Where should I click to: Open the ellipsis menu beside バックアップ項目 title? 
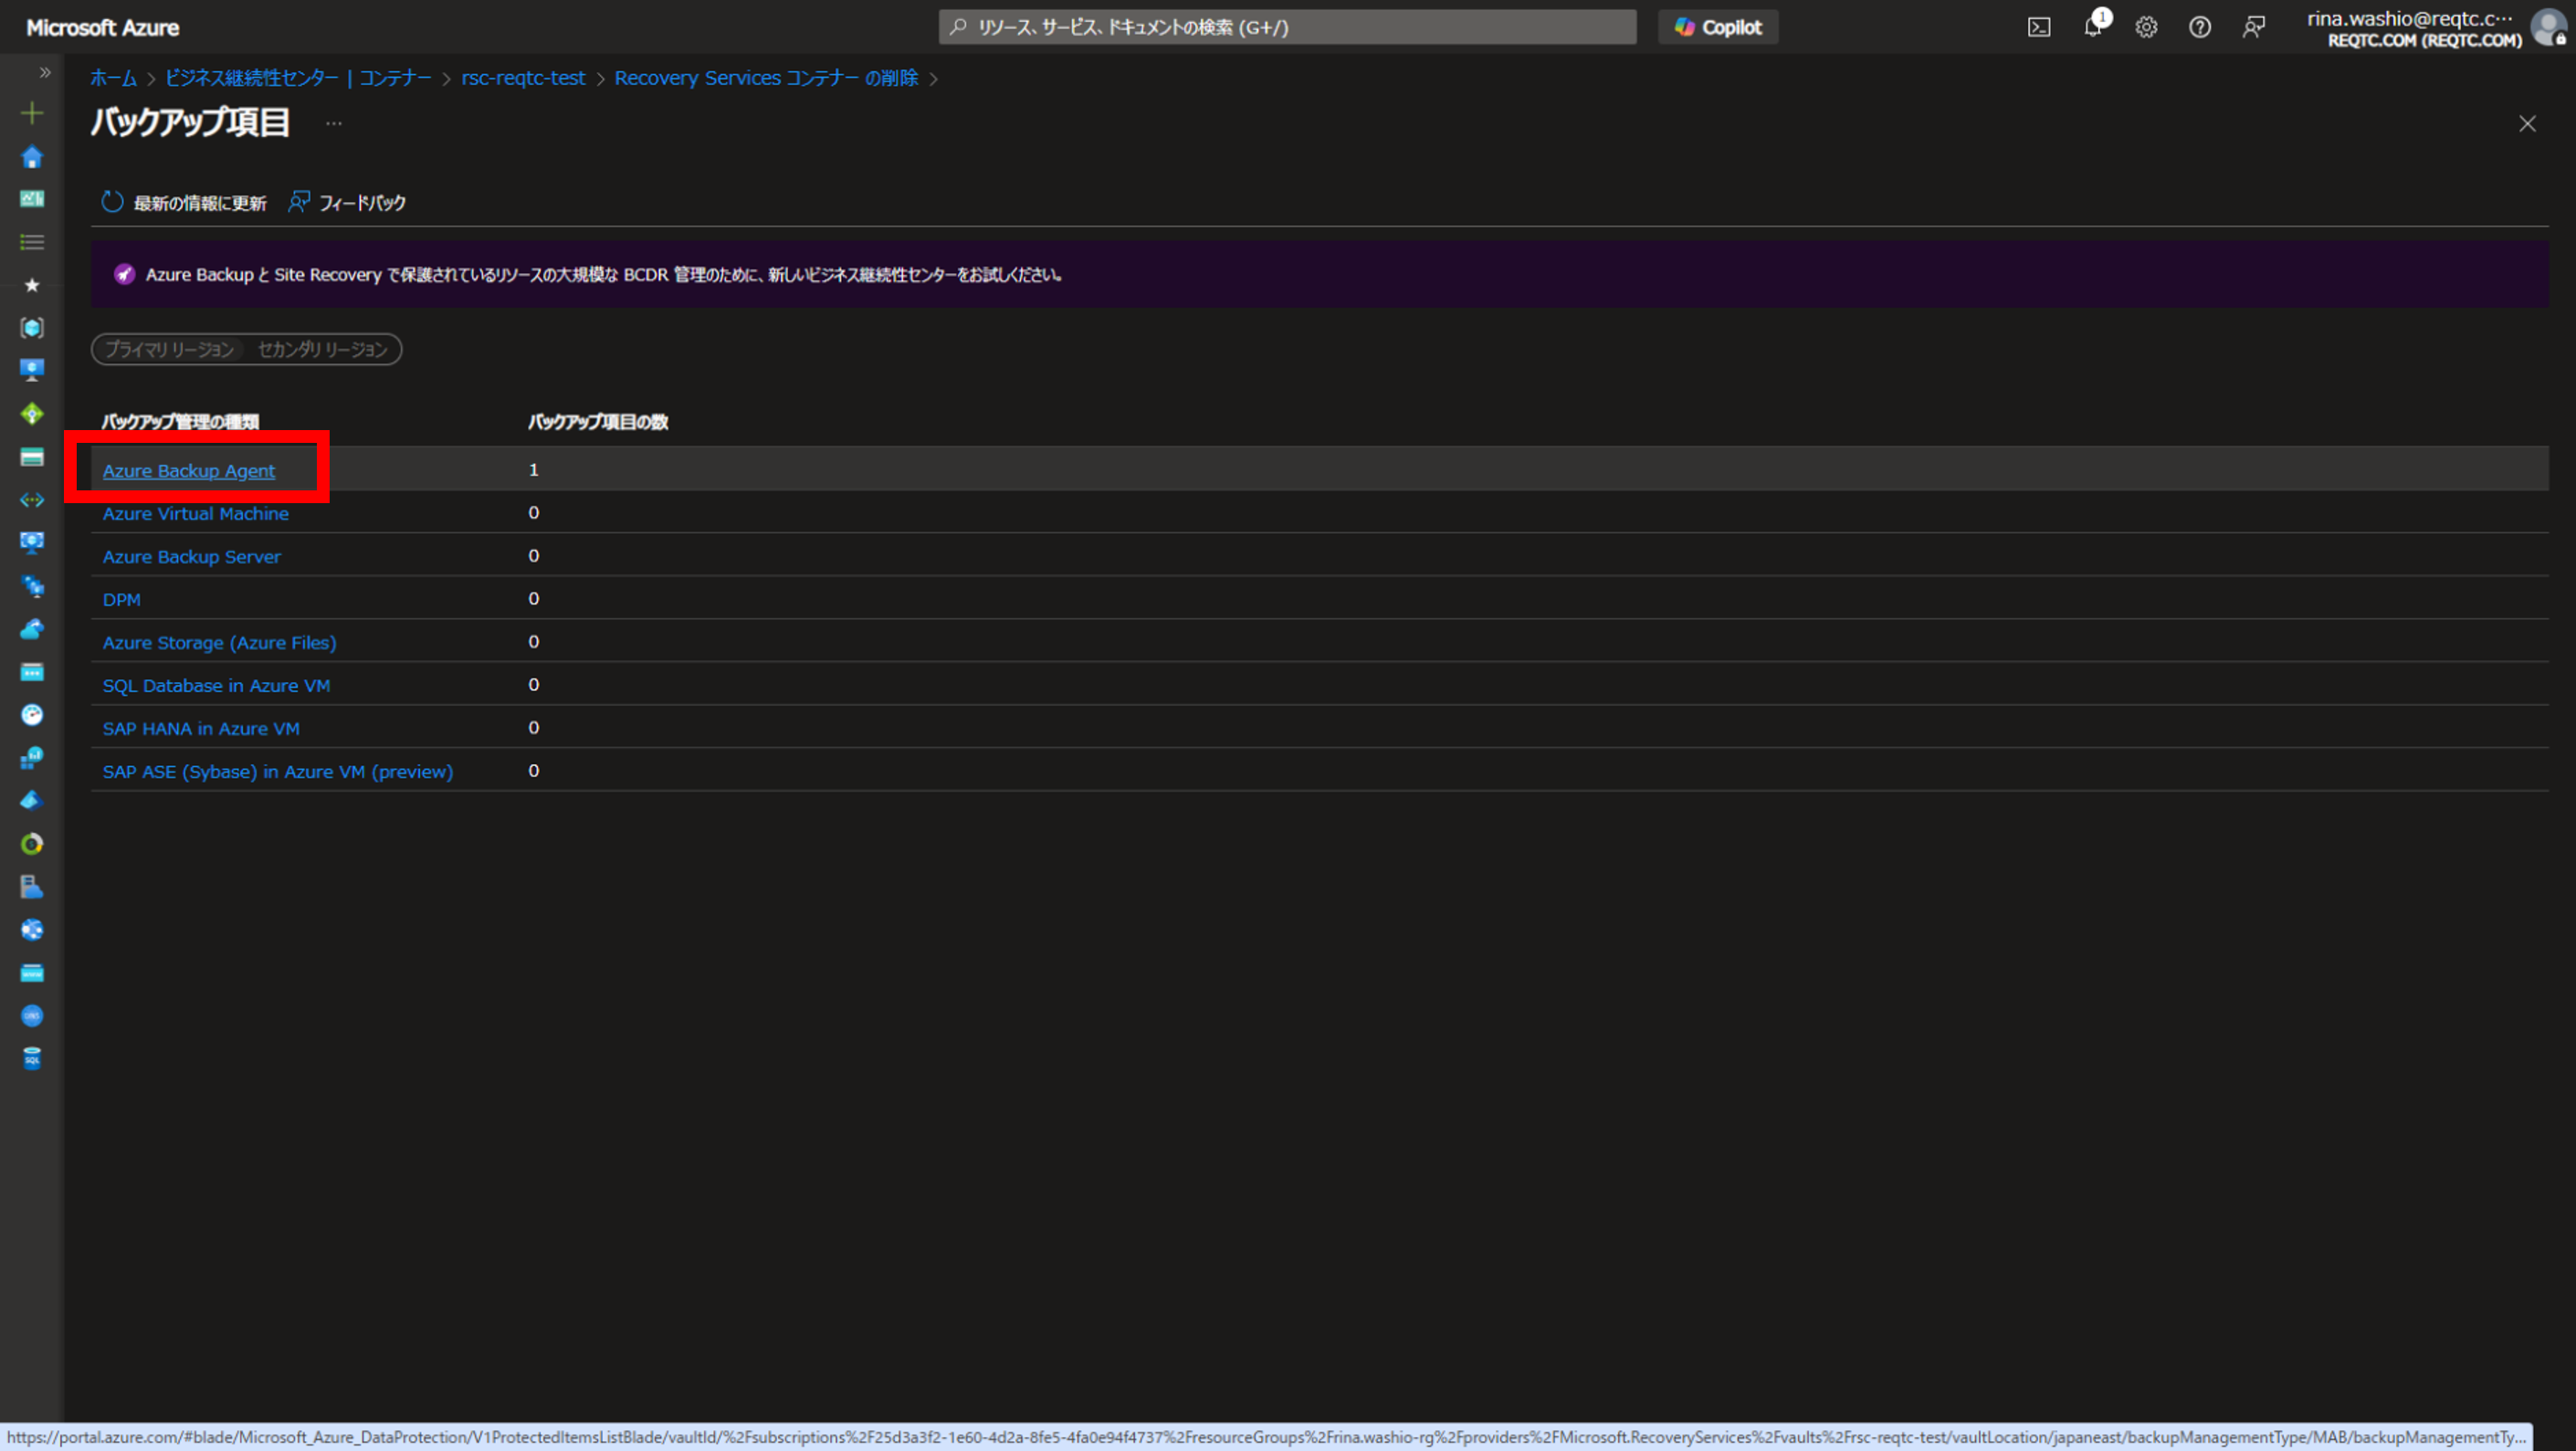tap(334, 123)
